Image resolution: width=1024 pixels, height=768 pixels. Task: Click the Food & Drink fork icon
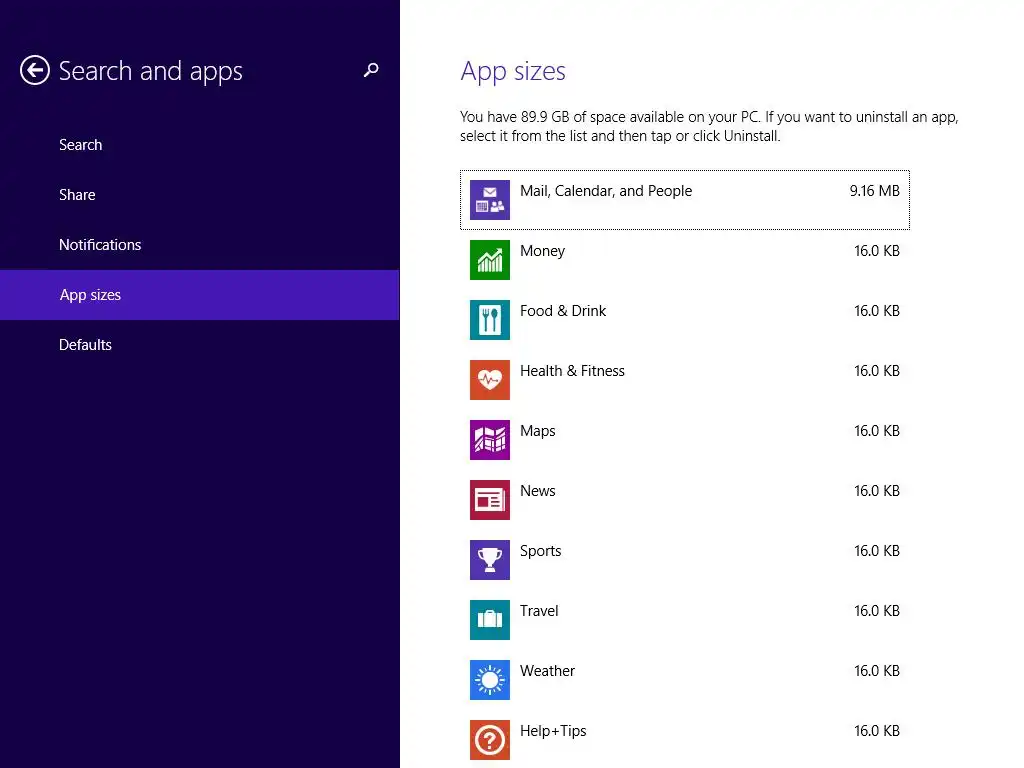pos(490,320)
